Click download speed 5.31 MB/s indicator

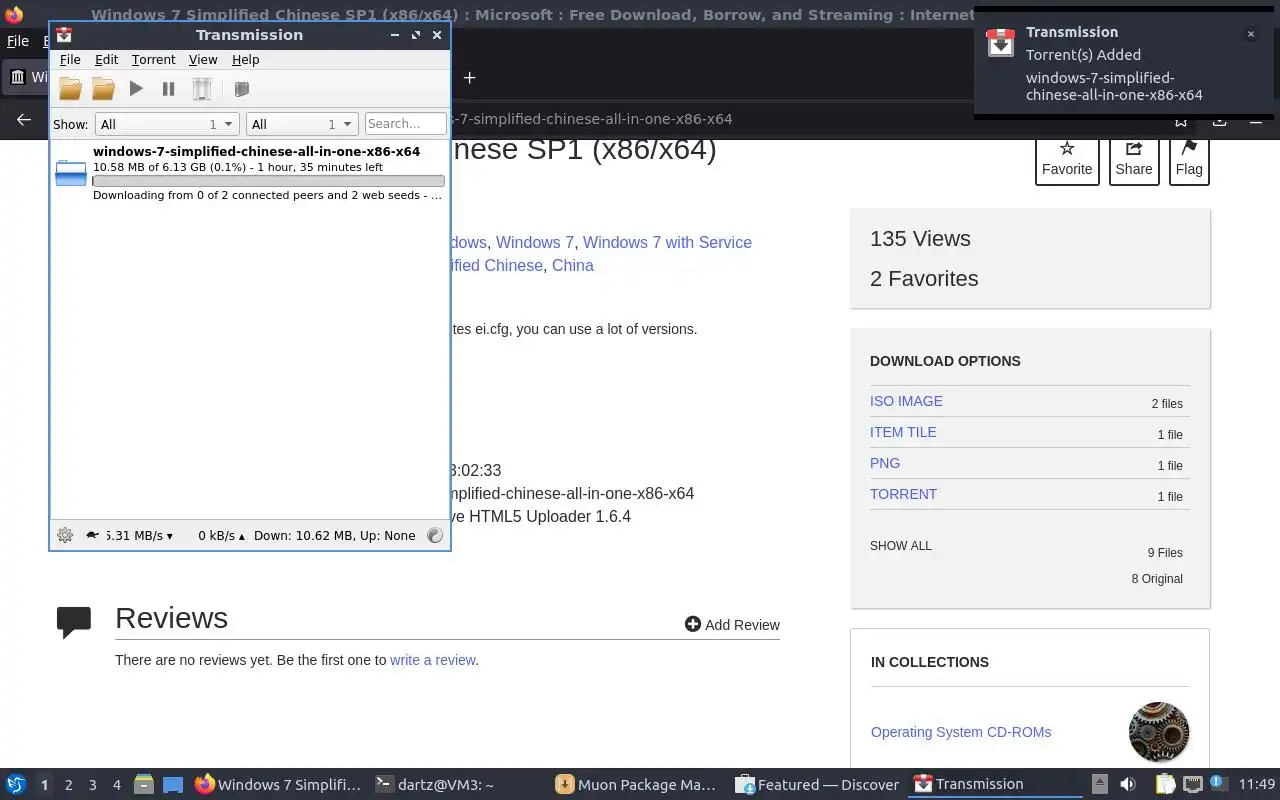tap(138, 536)
